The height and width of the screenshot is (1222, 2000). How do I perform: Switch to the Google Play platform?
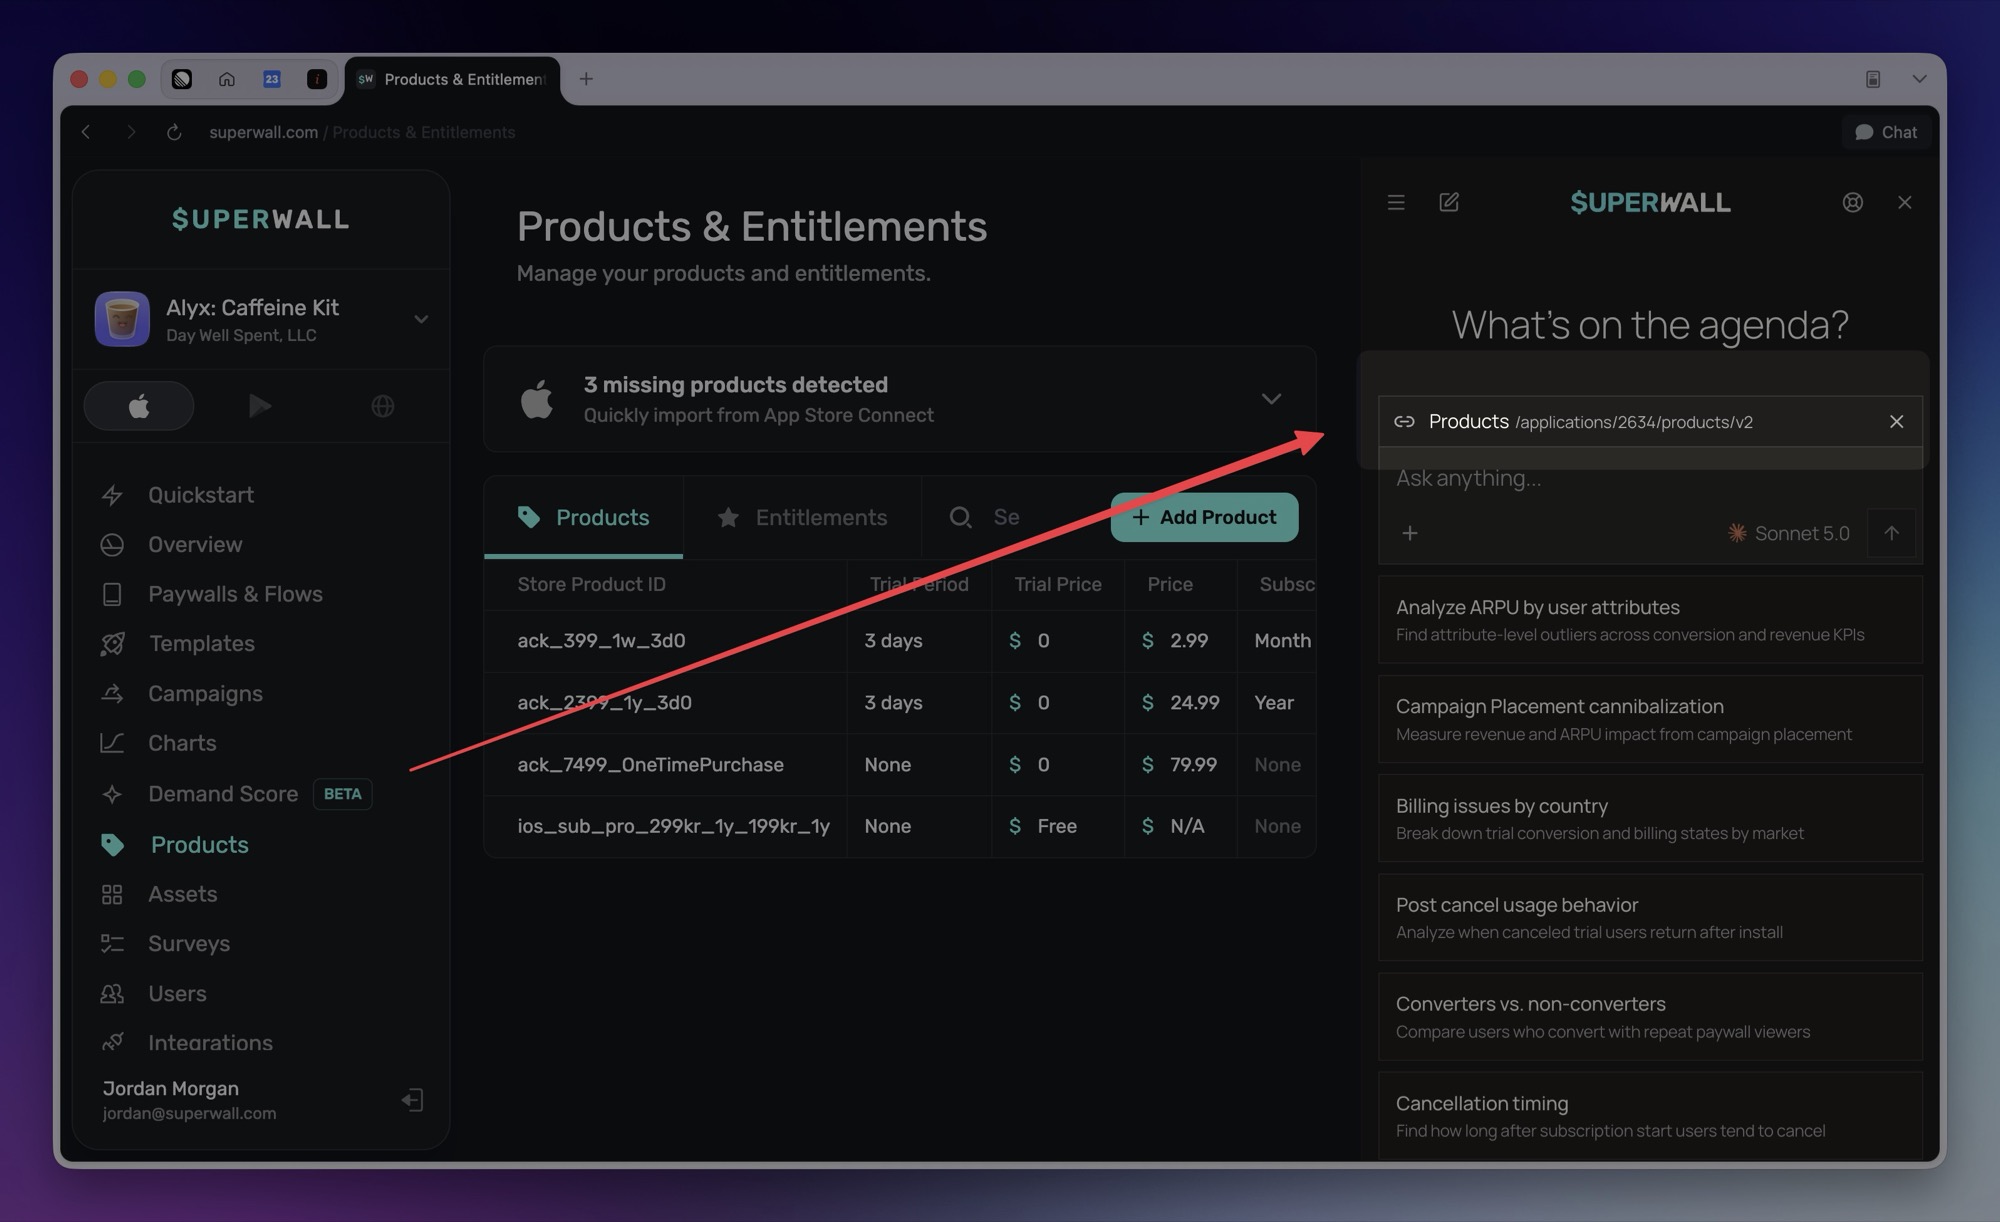[x=260, y=406]
